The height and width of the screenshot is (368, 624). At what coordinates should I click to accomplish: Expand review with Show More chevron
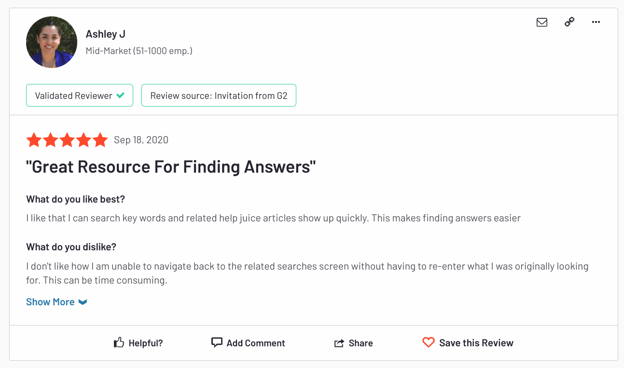pyautogui.click(x=83, y=302)
